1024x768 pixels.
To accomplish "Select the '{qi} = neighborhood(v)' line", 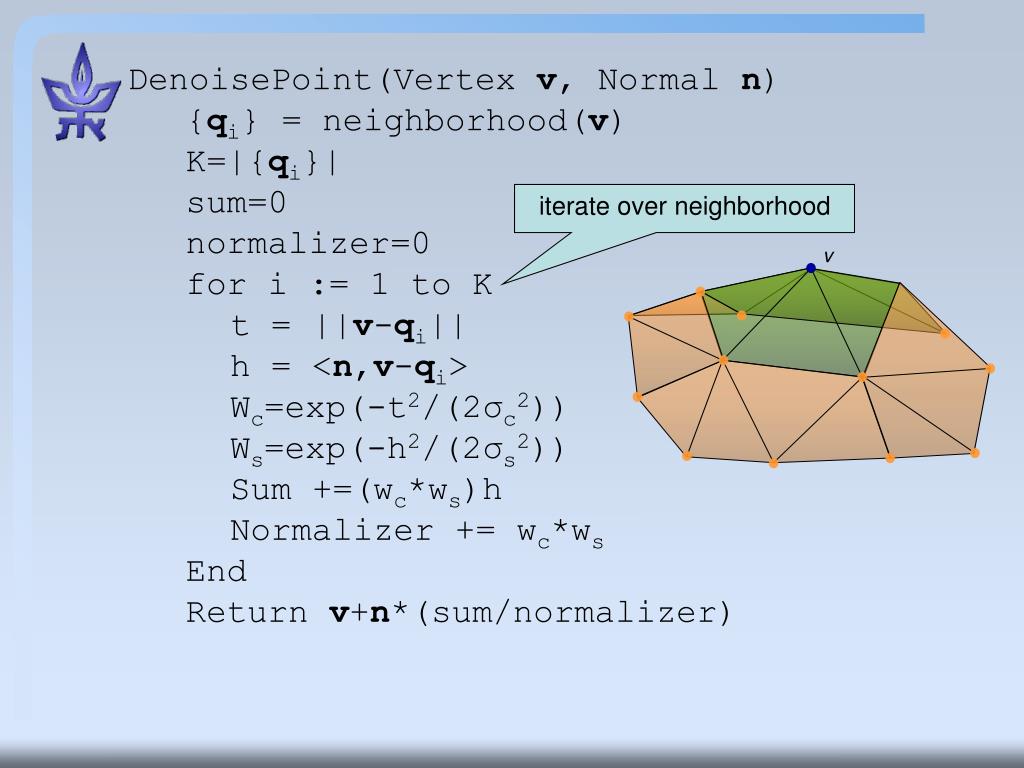I will (404, 122).
